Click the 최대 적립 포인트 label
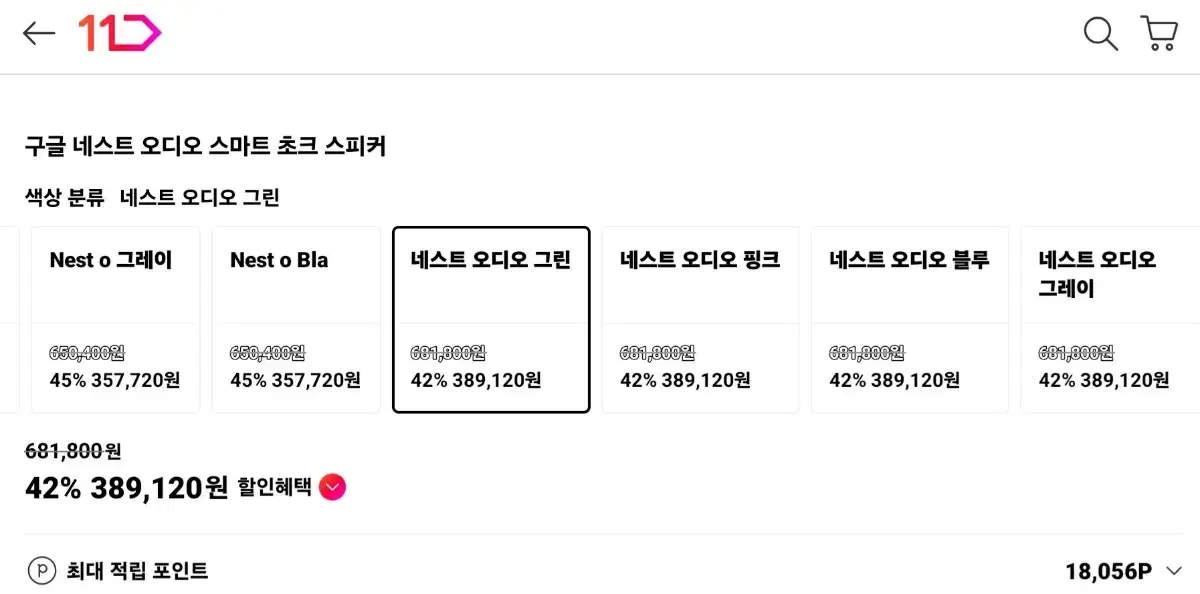Viewport: 1200px width, 594px height. click(x=137, y=571)
